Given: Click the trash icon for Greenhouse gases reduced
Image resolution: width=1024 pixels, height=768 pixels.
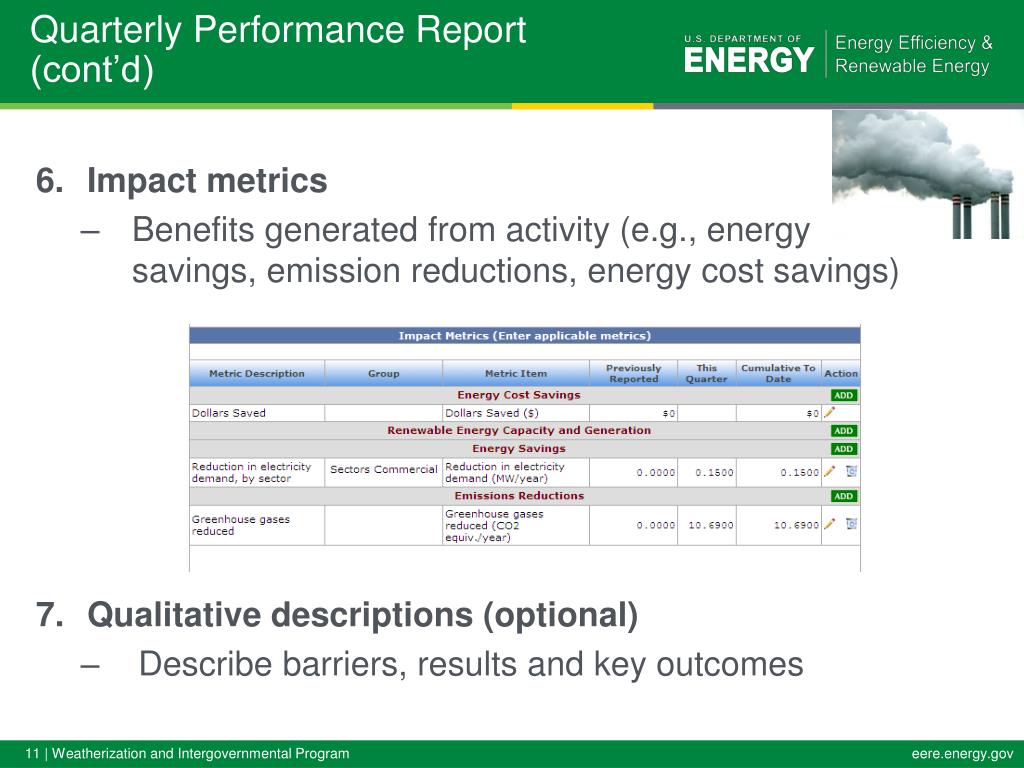Looking at the screenshot, I should 851,524.
